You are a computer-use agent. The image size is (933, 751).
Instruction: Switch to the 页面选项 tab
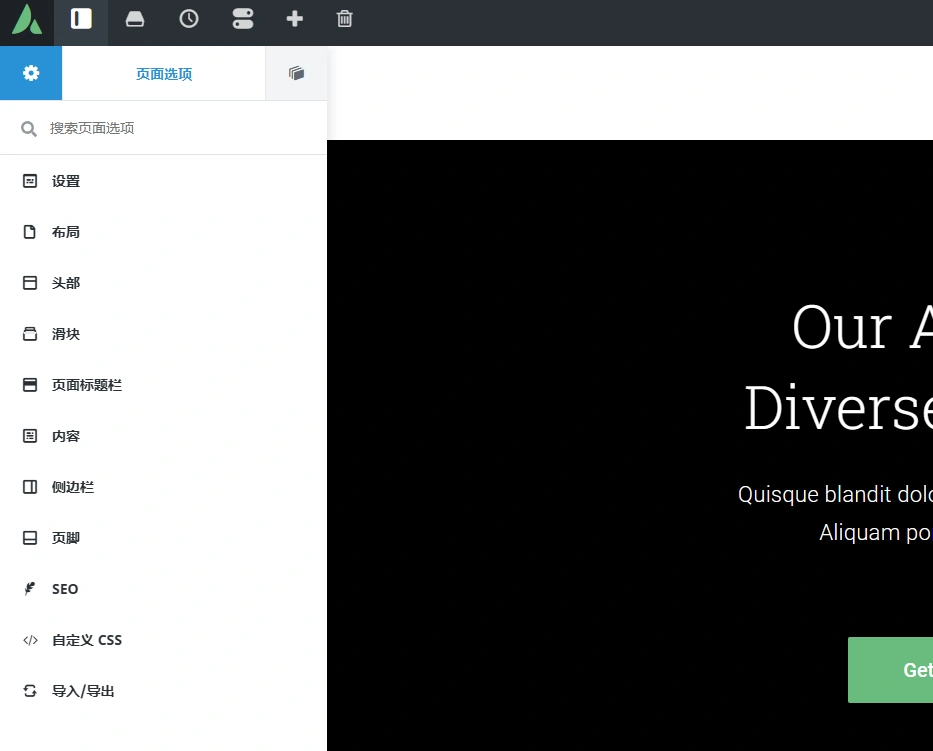(x=163, y=72)
